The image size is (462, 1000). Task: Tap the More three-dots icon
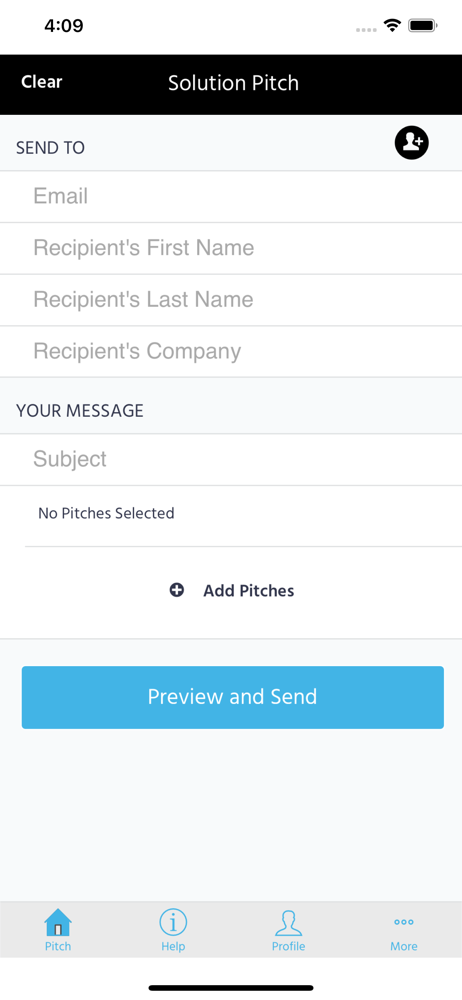[404, 922]
